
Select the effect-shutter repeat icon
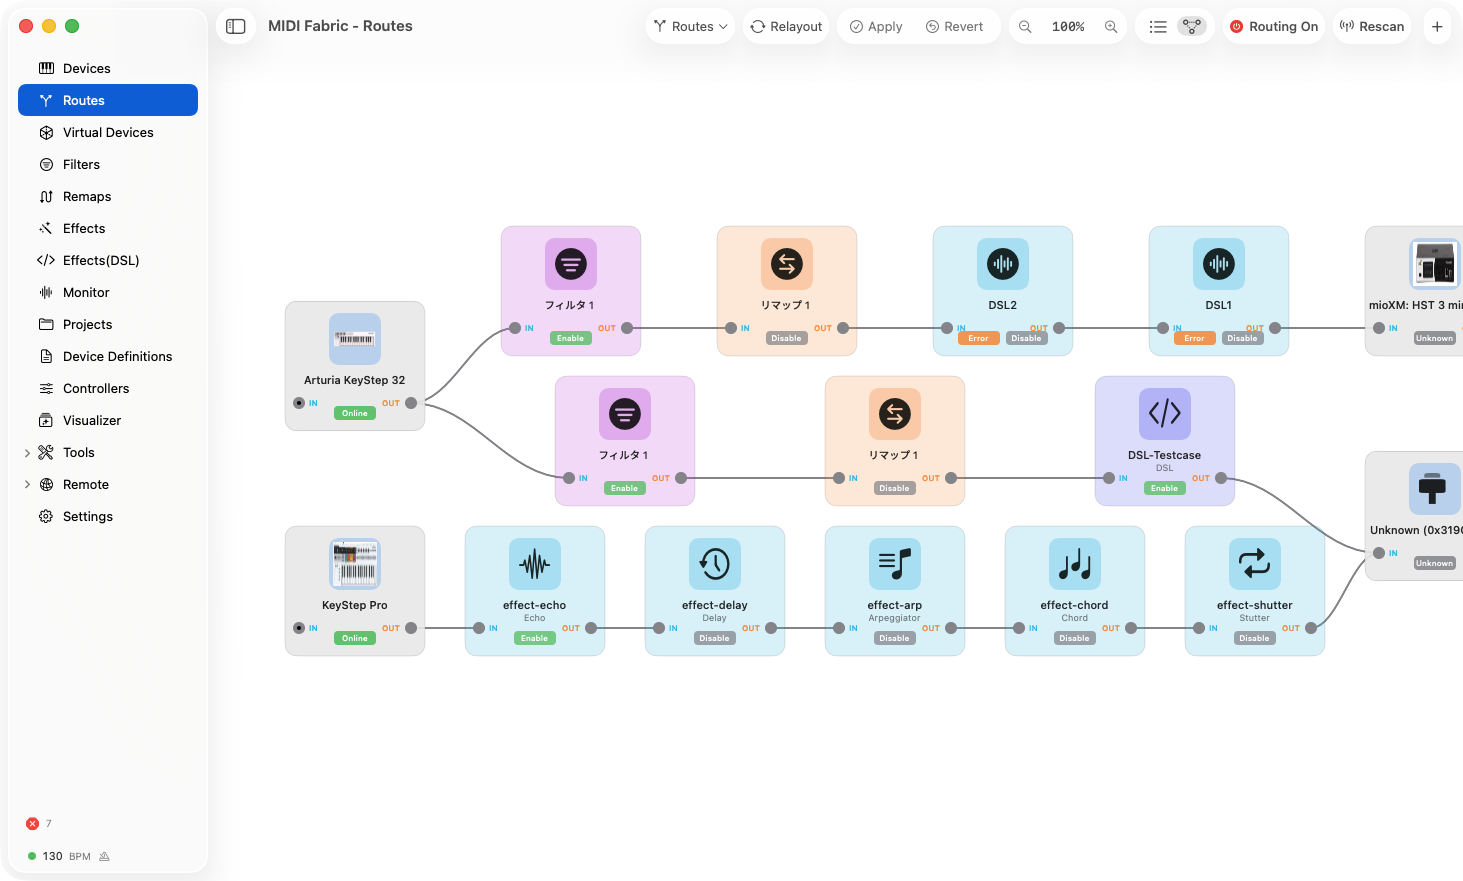coord(1255,564)
